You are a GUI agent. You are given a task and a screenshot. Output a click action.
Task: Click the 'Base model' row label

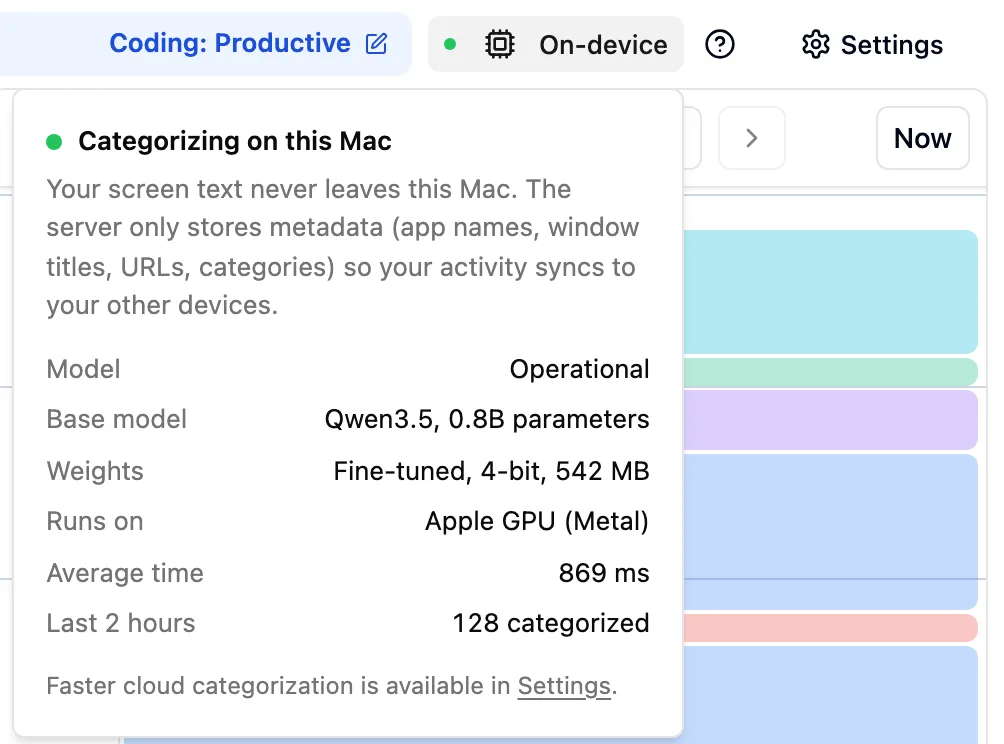click(x=117, y=419)
